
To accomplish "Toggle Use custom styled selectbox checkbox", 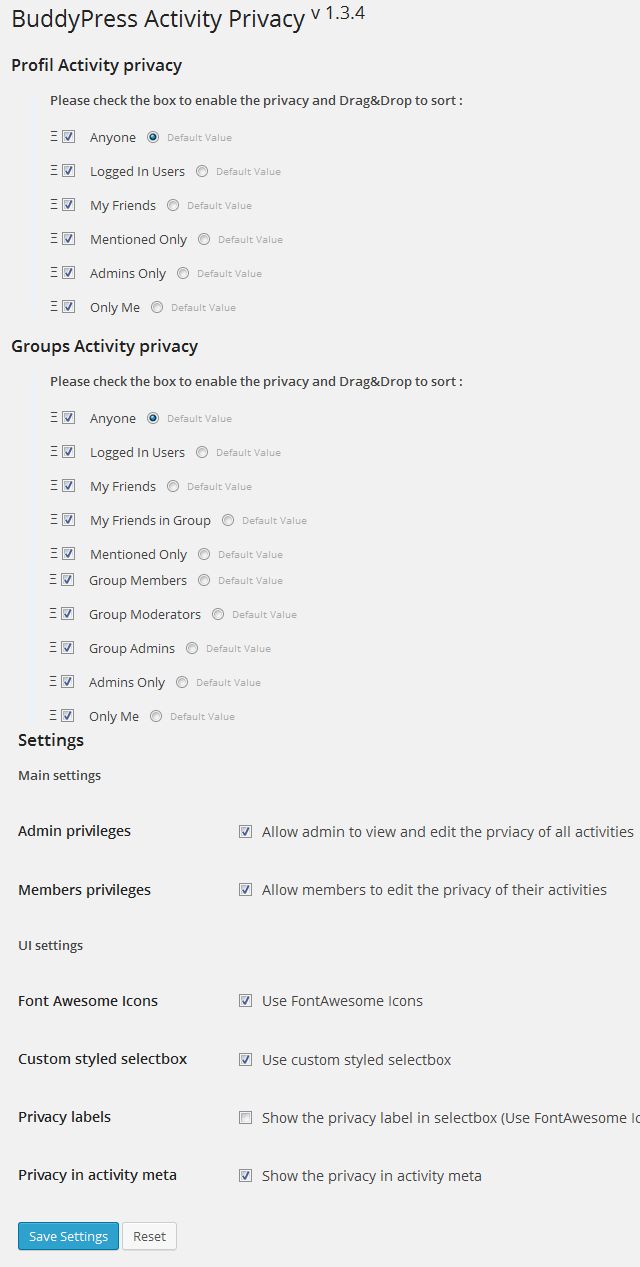I will pyautogui.click(x=246, y=1060).
